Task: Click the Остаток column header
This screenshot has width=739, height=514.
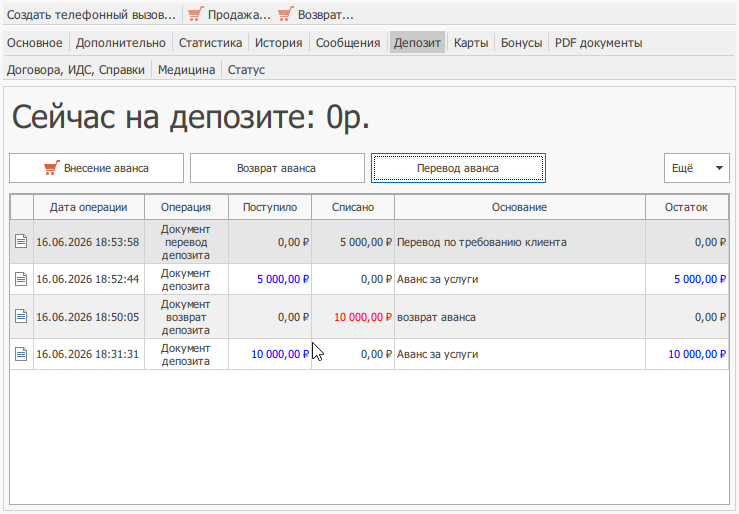Action: point(687,207)
